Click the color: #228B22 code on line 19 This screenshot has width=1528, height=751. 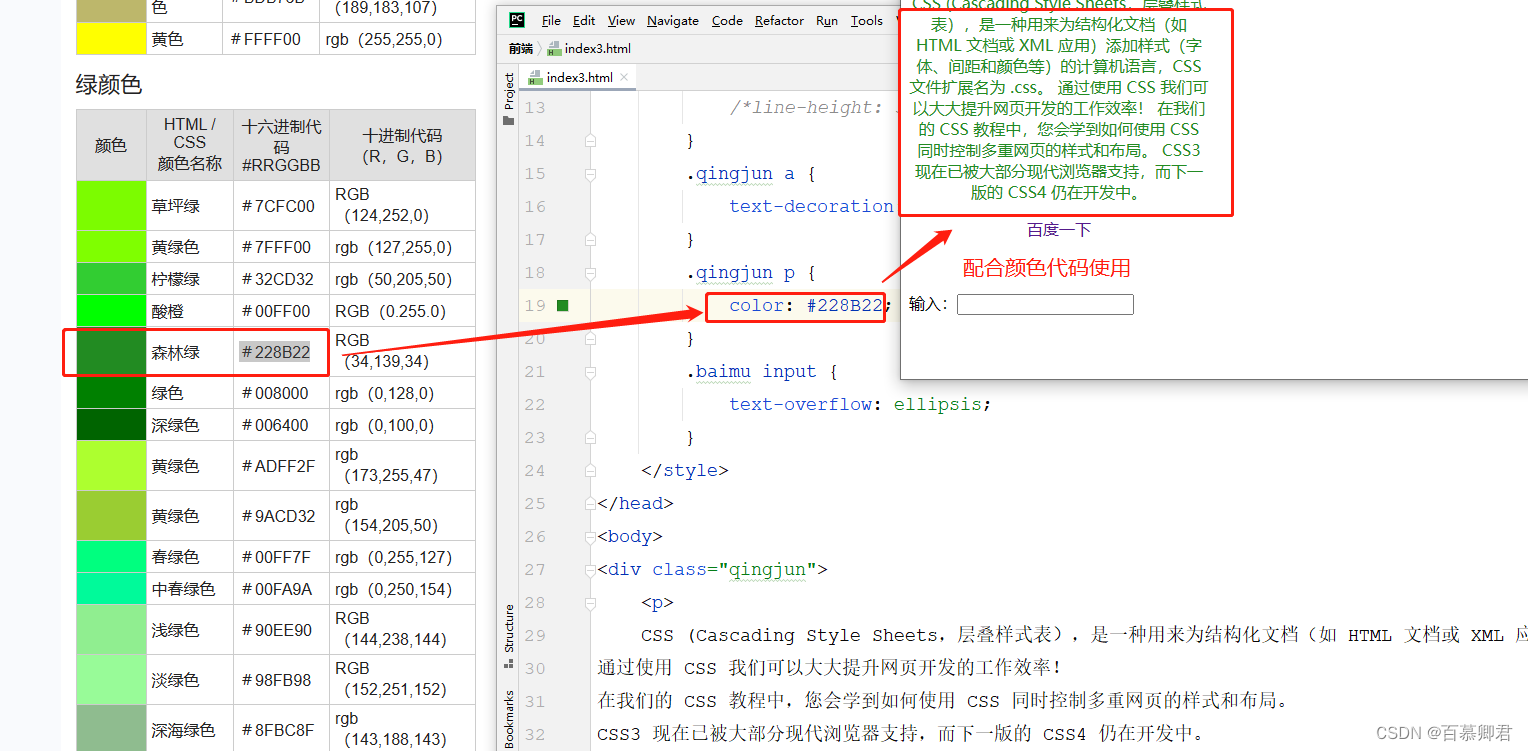[x=806, y=306]
